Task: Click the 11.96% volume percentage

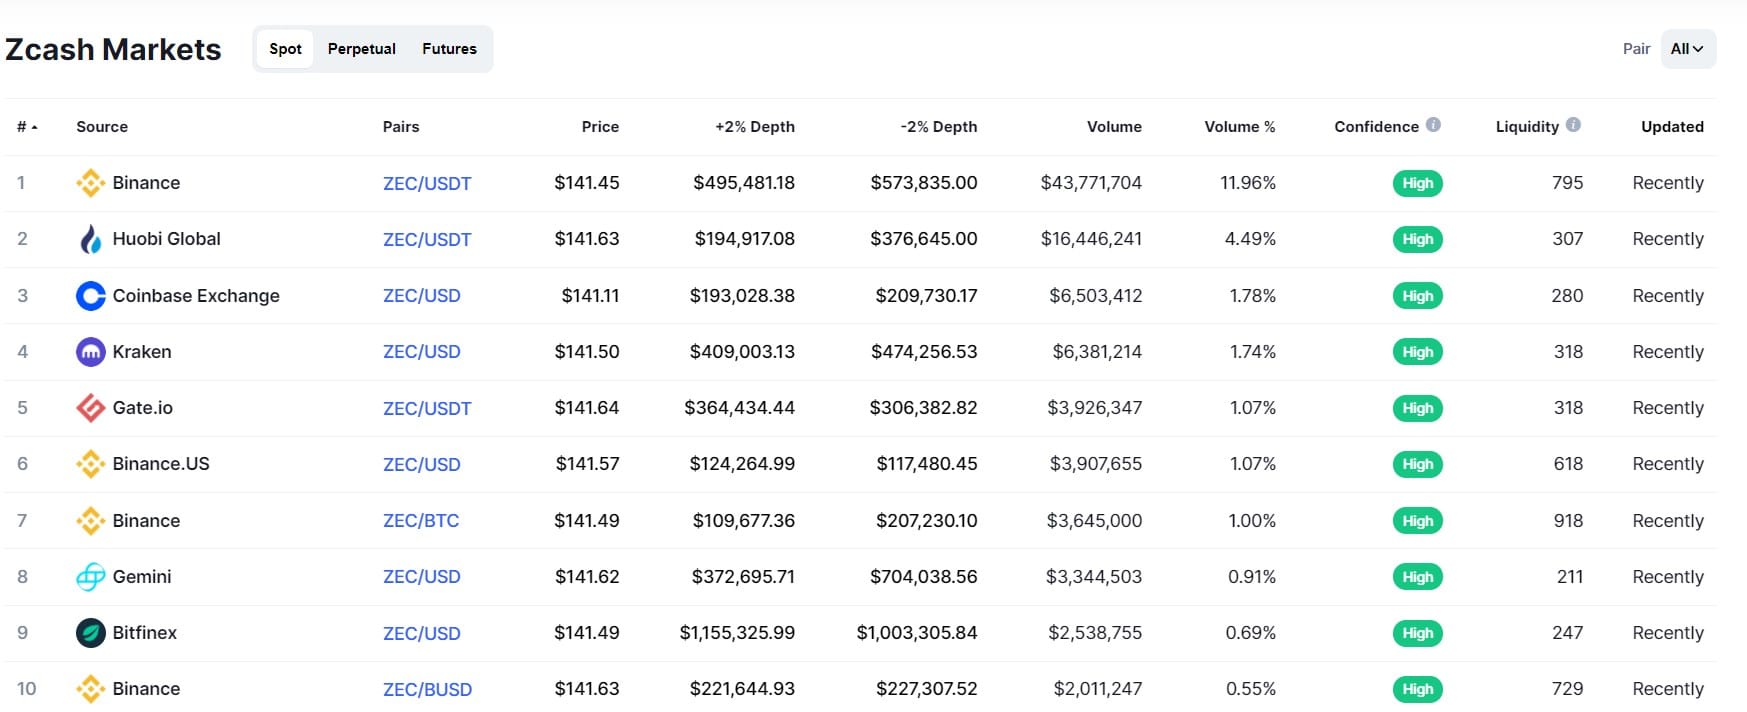Action: click(x=1248, y=183)
